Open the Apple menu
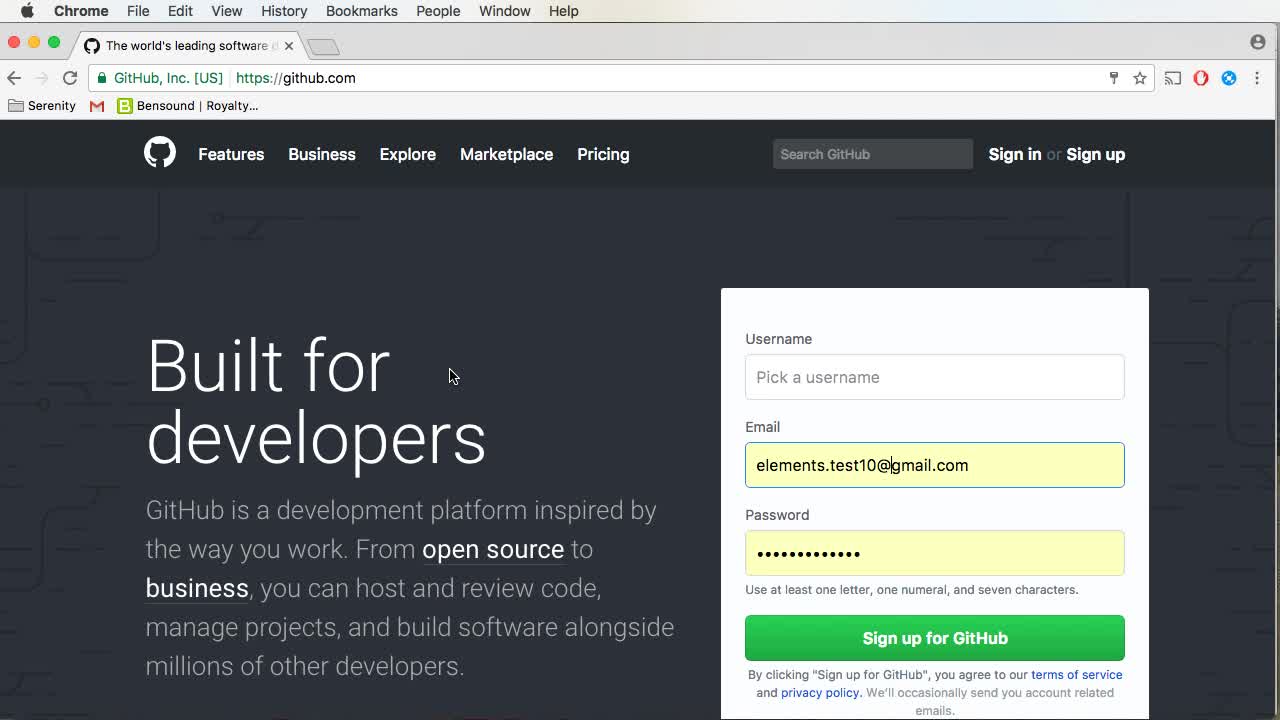Viewport: 1280px width, 720px height. pyautogui.click(x=27, y=11)
